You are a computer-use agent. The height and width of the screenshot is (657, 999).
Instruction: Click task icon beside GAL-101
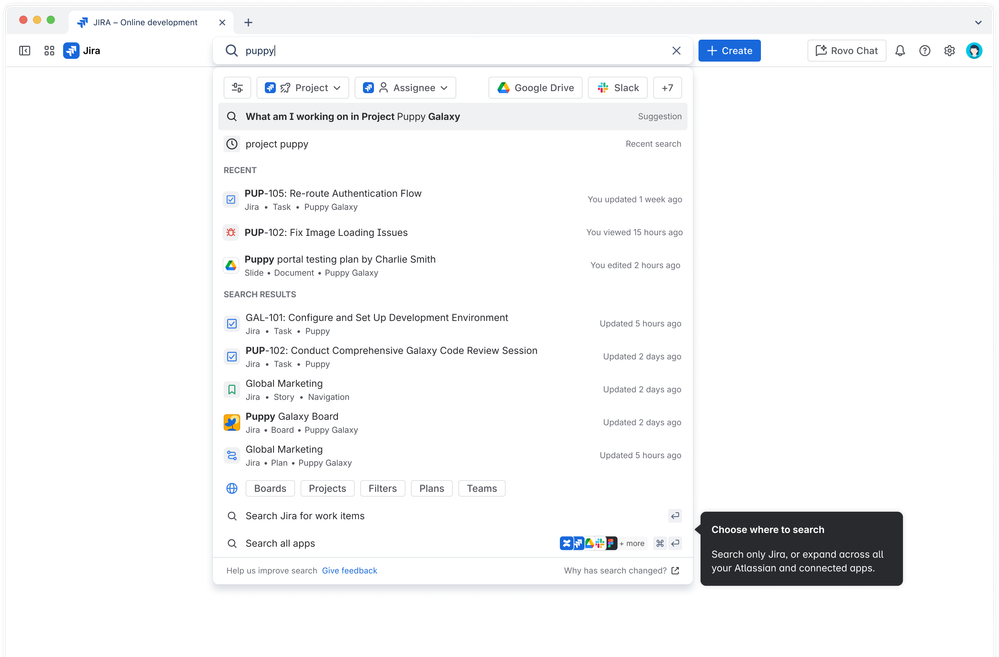(232, 324)
